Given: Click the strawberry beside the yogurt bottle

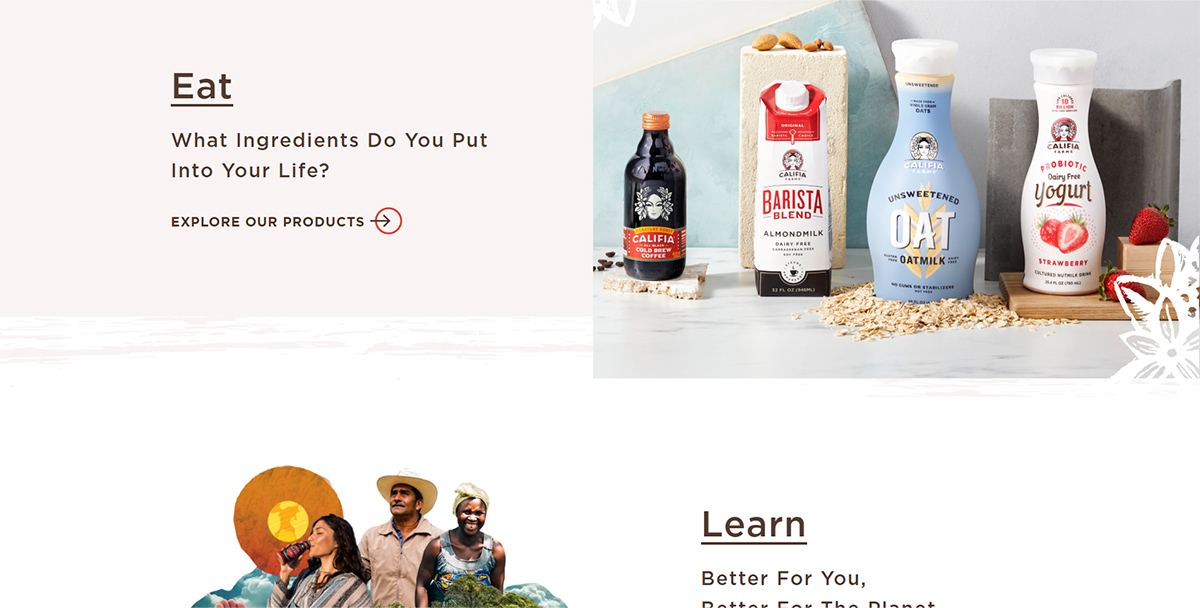Looking at the screenshot, I should (1150, 224).
